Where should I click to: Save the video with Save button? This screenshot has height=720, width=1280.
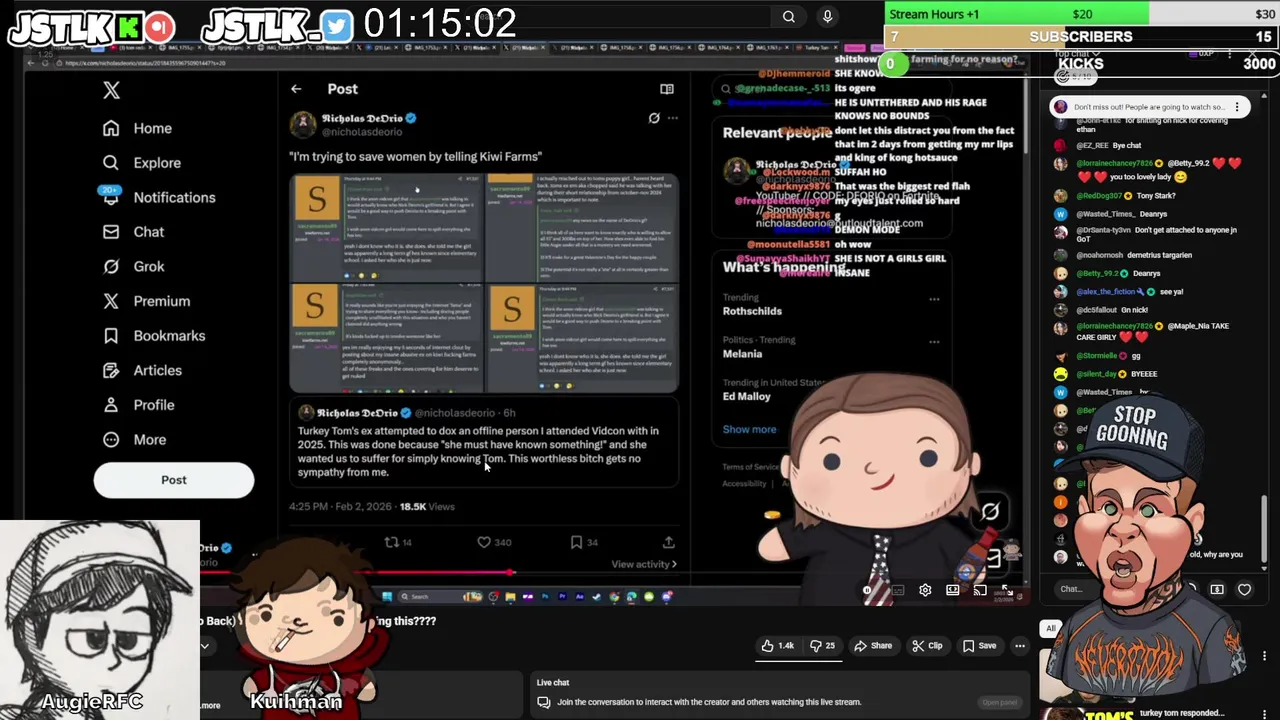pyautogui.click(x=980, y=646)
